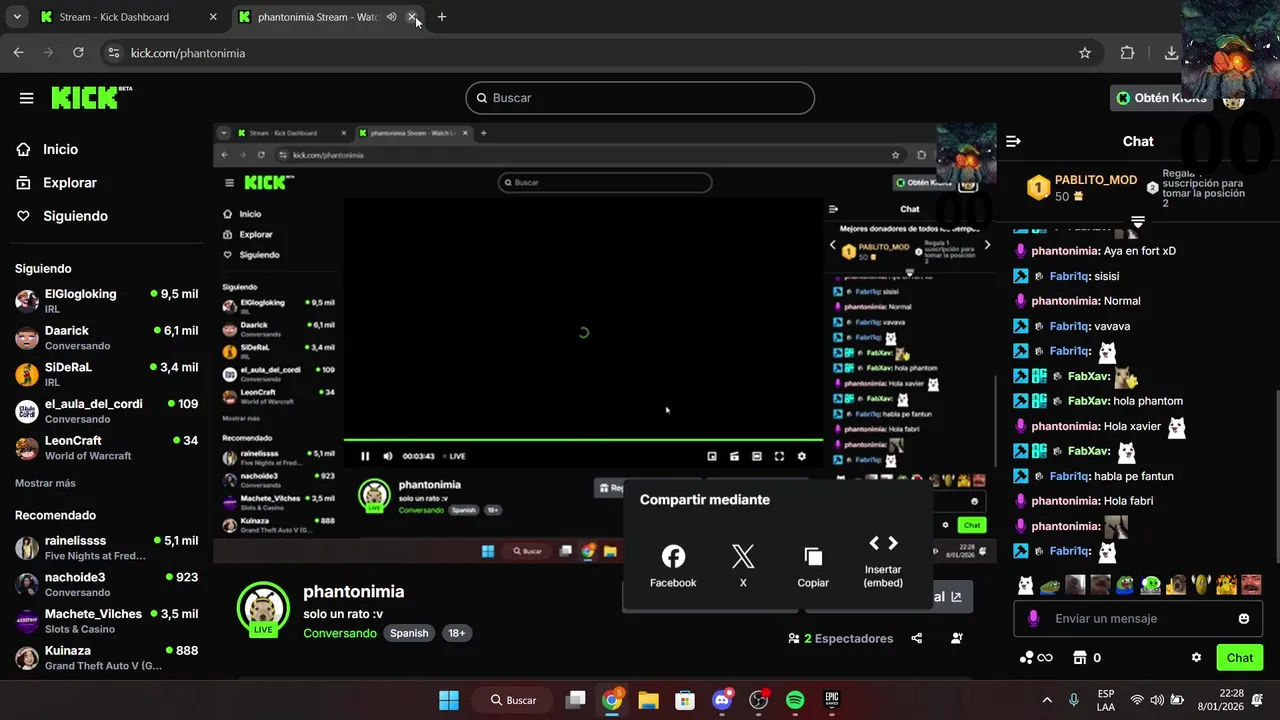
Task: Open the Kick shop icon showing 0
Action: pos(1086,658)
